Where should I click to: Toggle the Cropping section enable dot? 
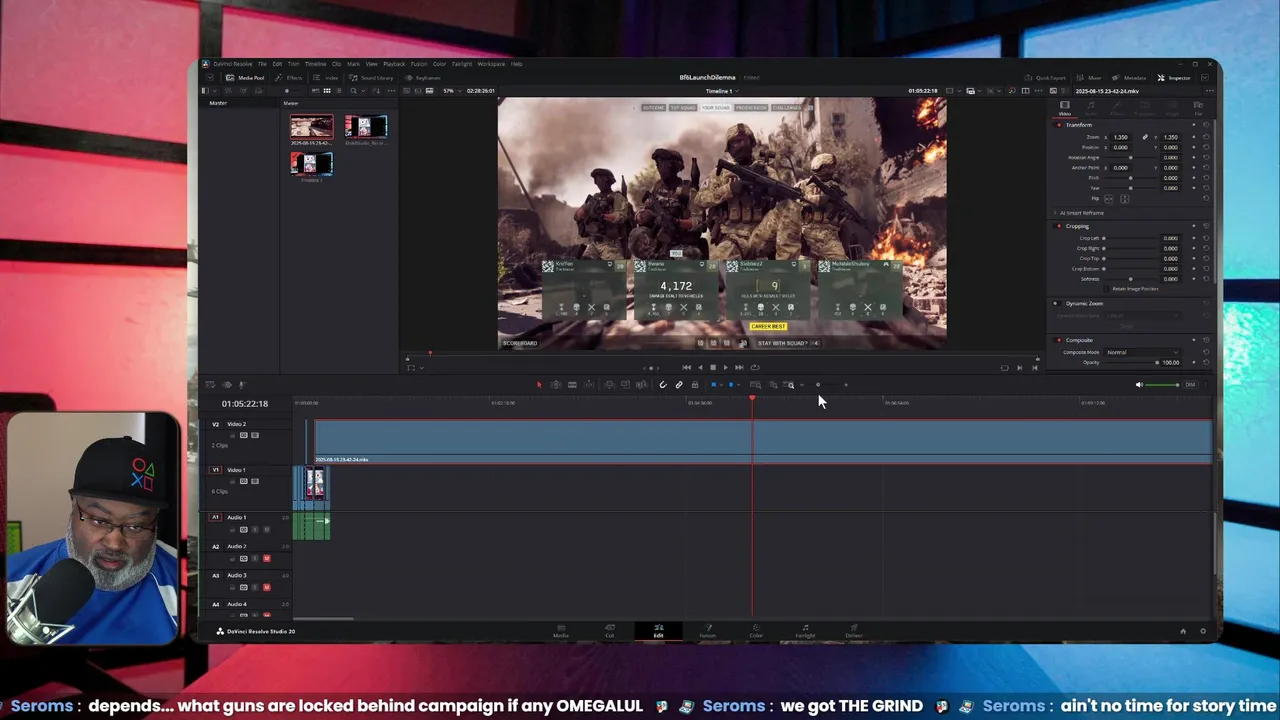coord(1058,226)
